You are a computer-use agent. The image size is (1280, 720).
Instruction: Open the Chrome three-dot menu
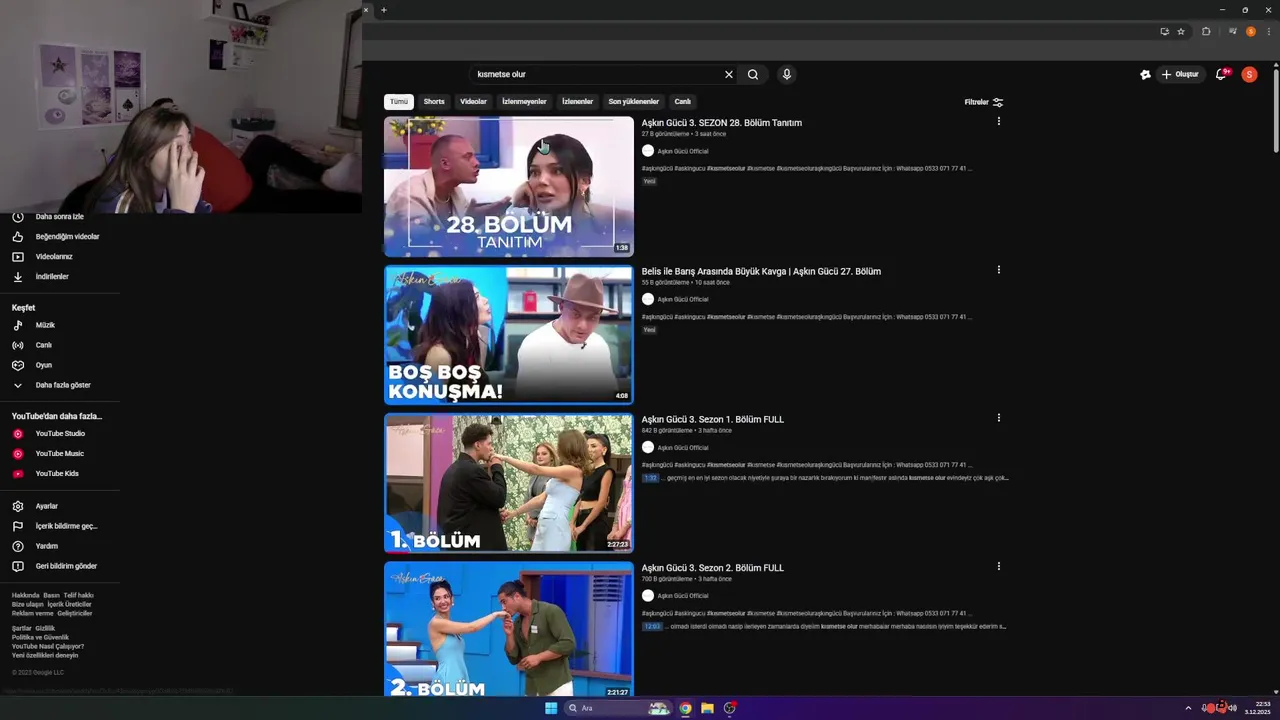[x=1268, y=31]
